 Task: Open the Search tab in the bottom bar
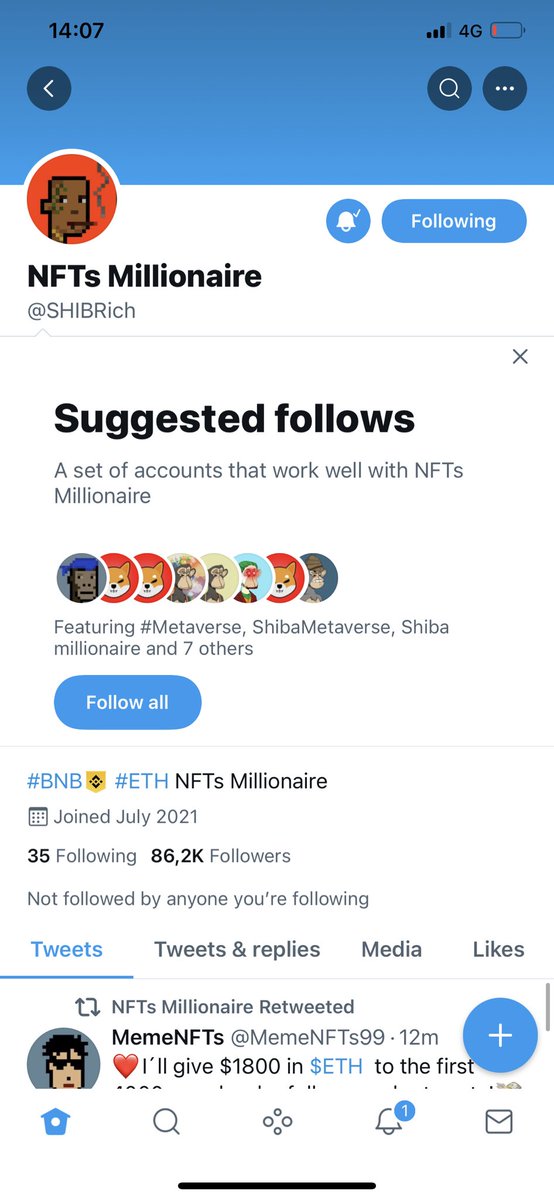coord(167,1122)
